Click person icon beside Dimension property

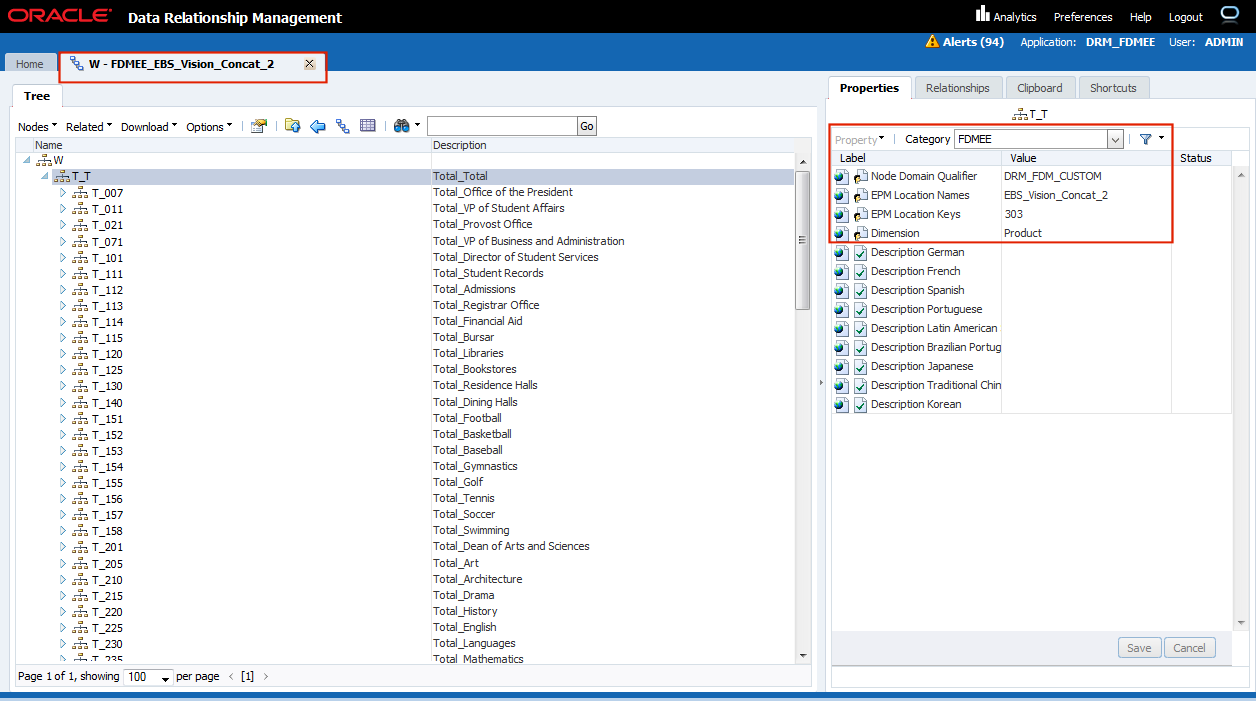(x=860, y=233)
